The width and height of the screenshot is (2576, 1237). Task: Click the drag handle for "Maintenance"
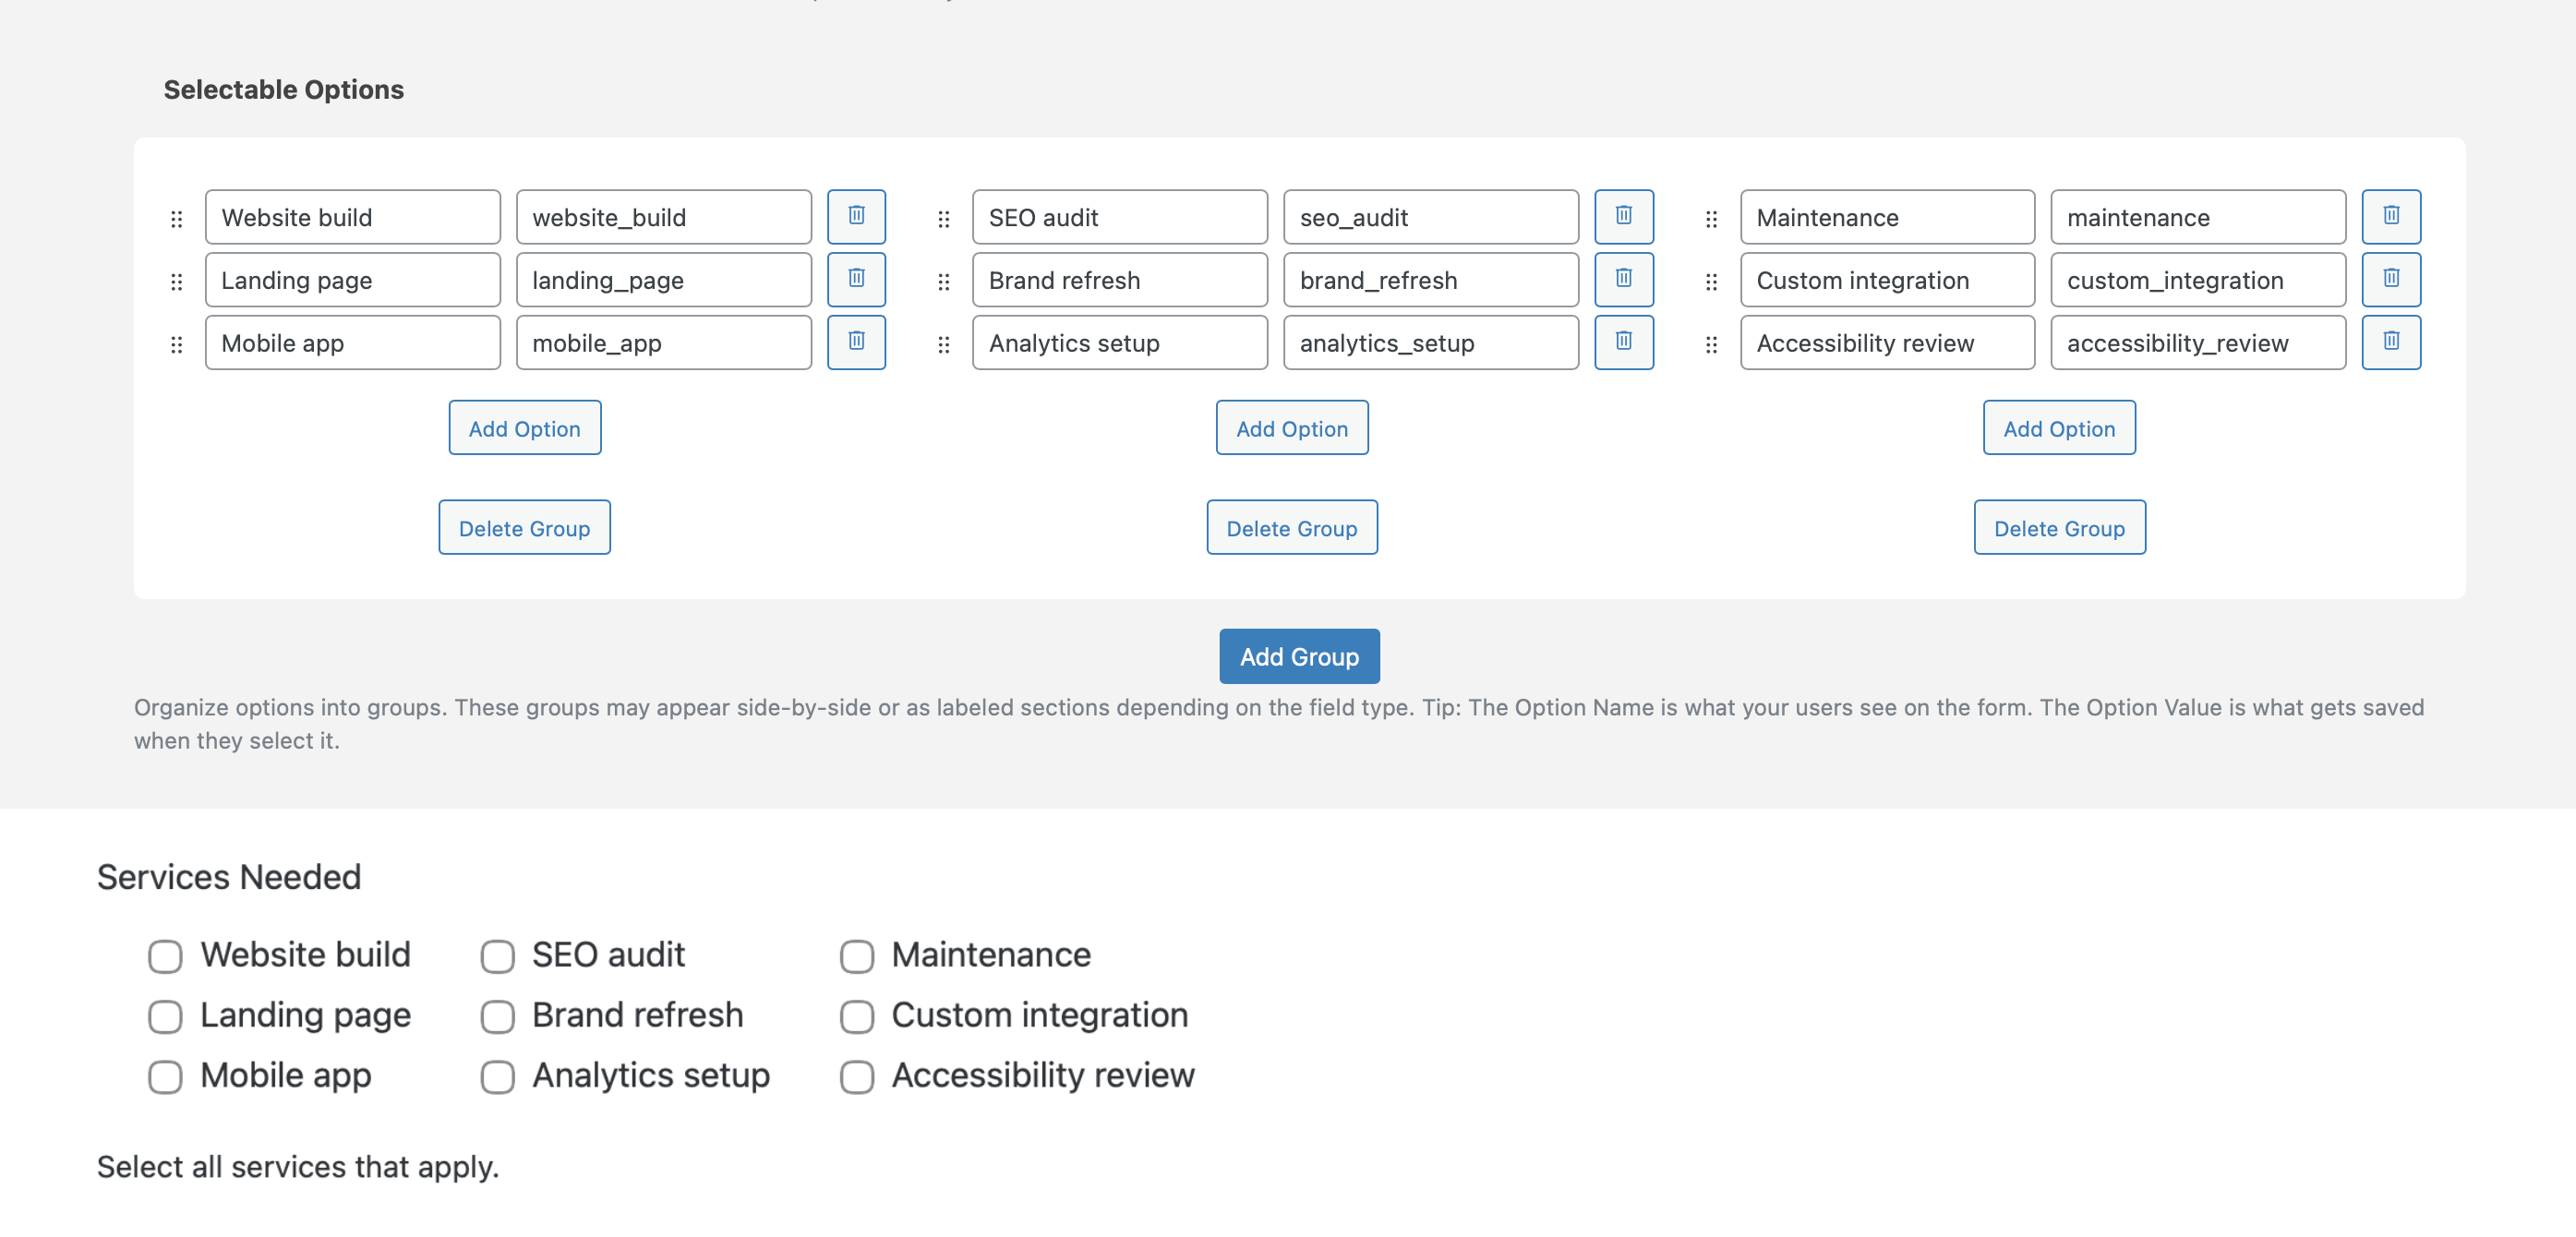(x=1712, y=216)
